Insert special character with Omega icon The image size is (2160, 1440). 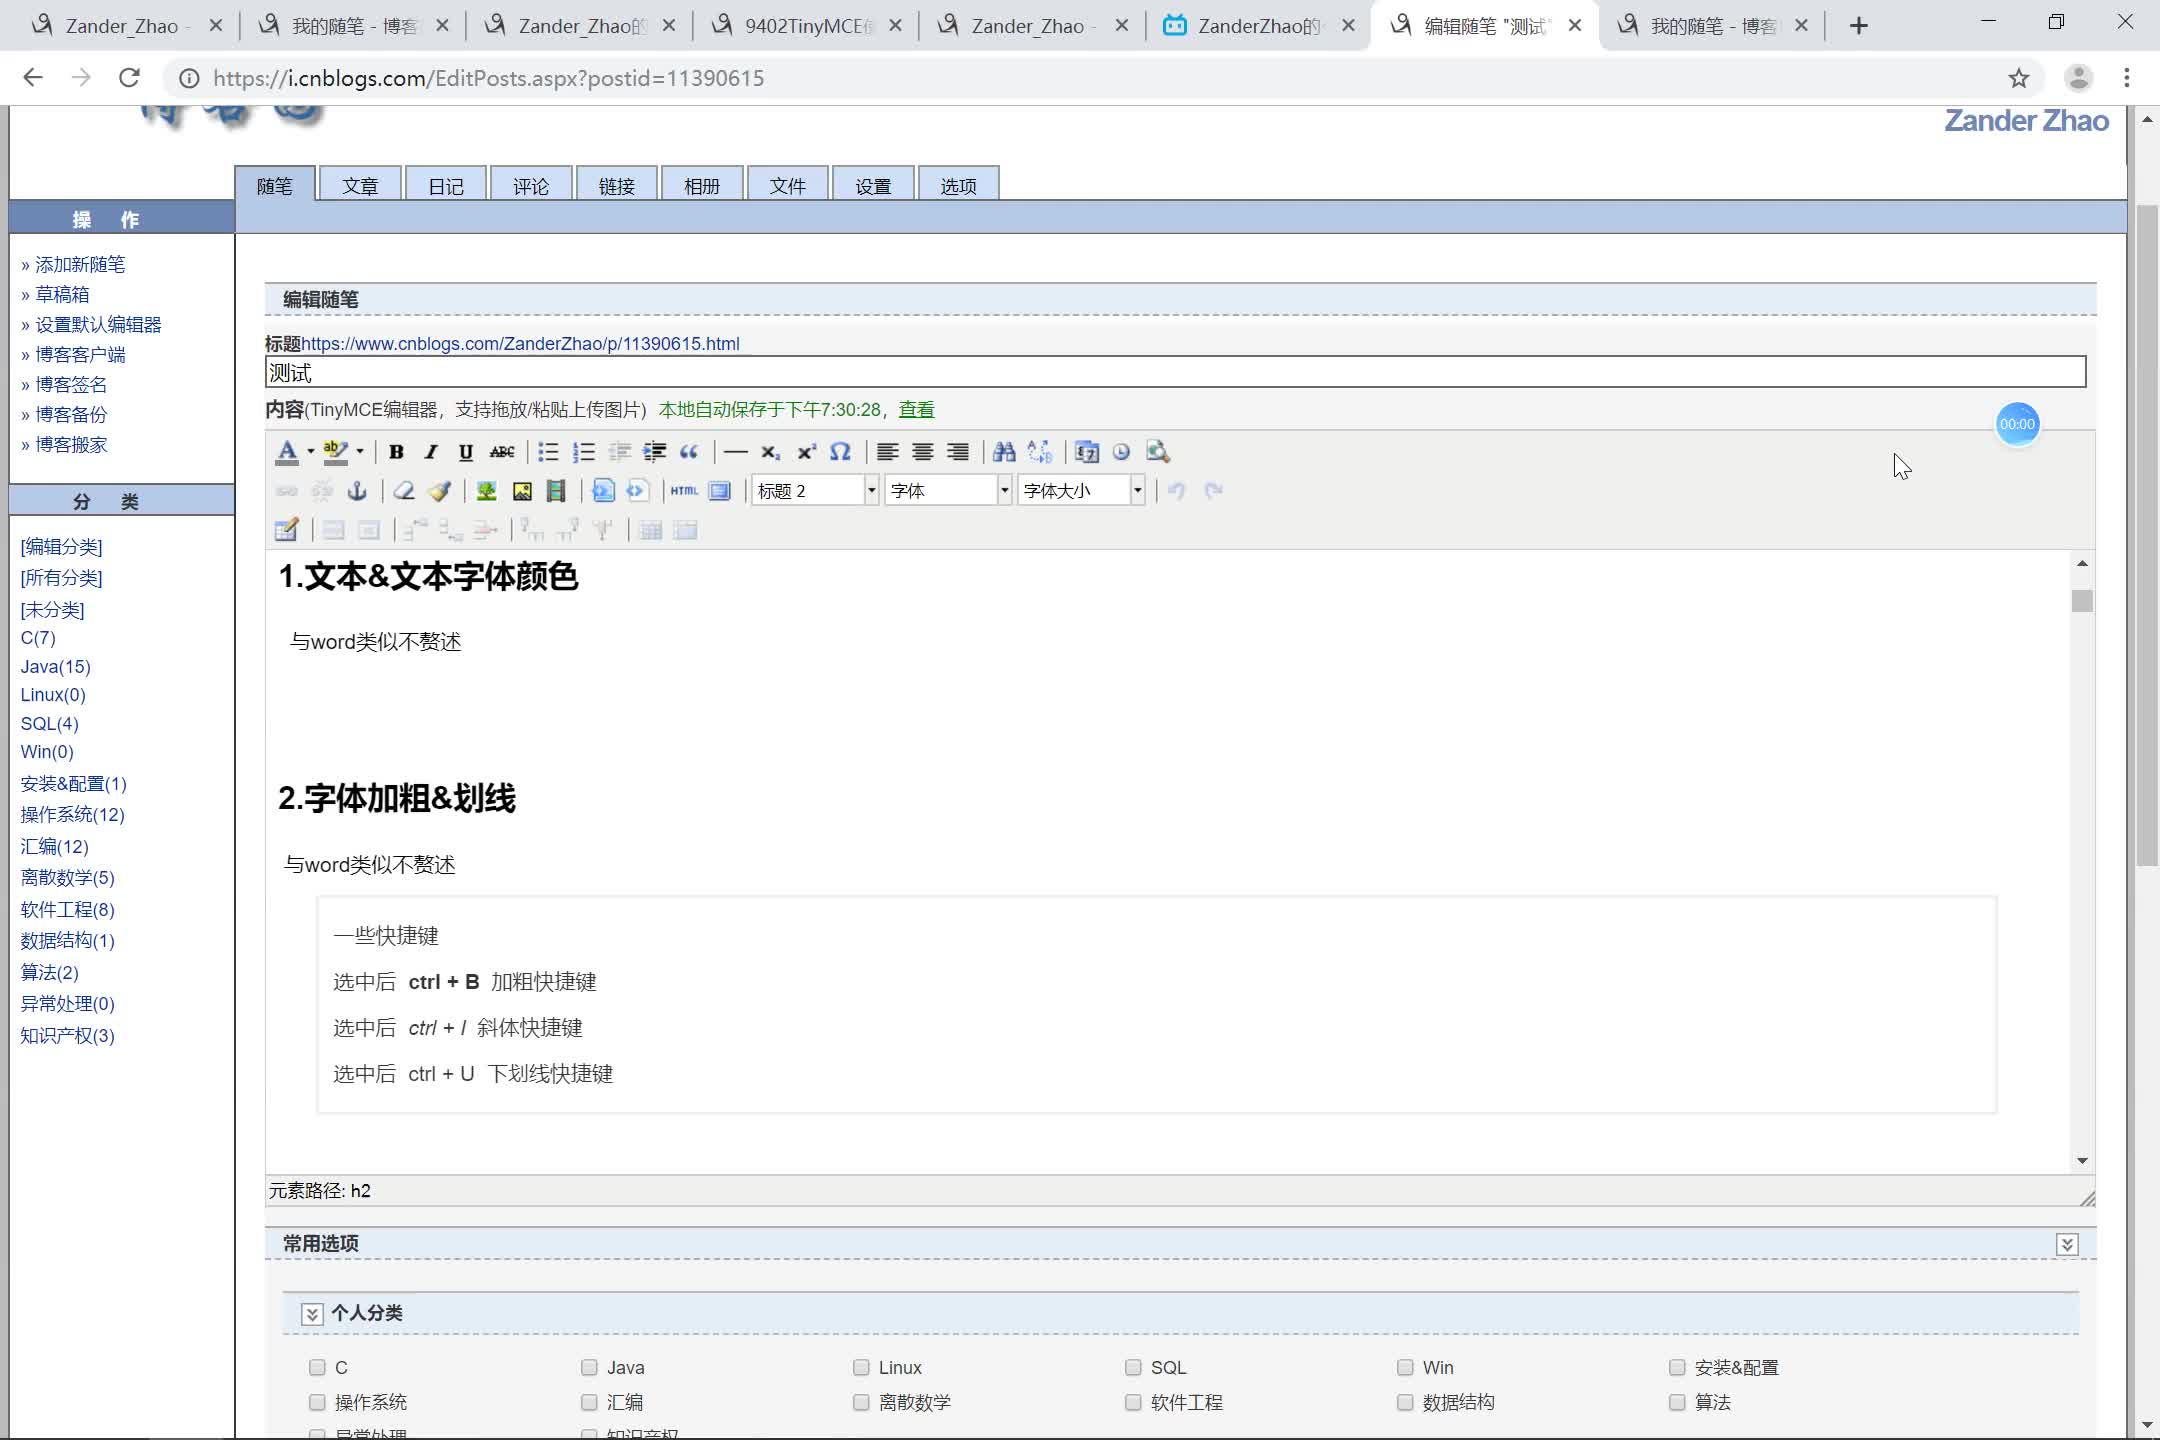click(x=840, y=452)
